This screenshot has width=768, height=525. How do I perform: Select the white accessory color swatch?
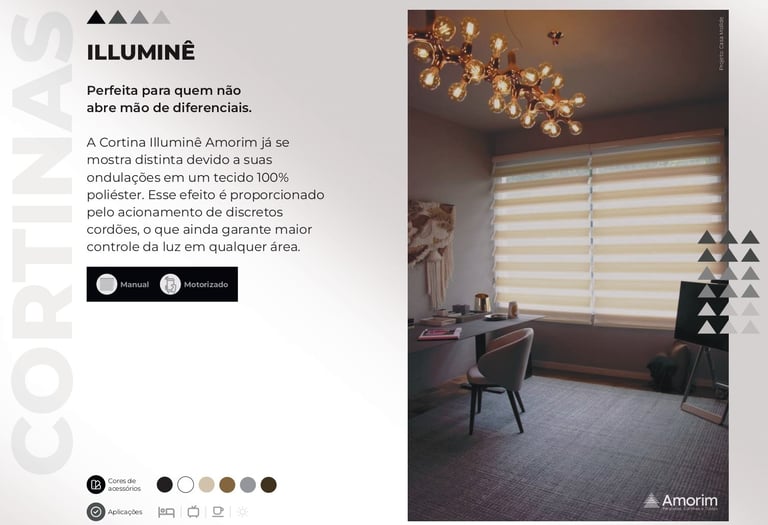186,485
